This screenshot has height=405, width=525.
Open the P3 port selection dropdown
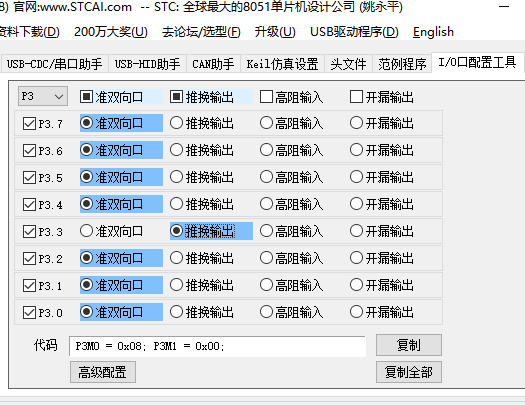click(43, 96)
